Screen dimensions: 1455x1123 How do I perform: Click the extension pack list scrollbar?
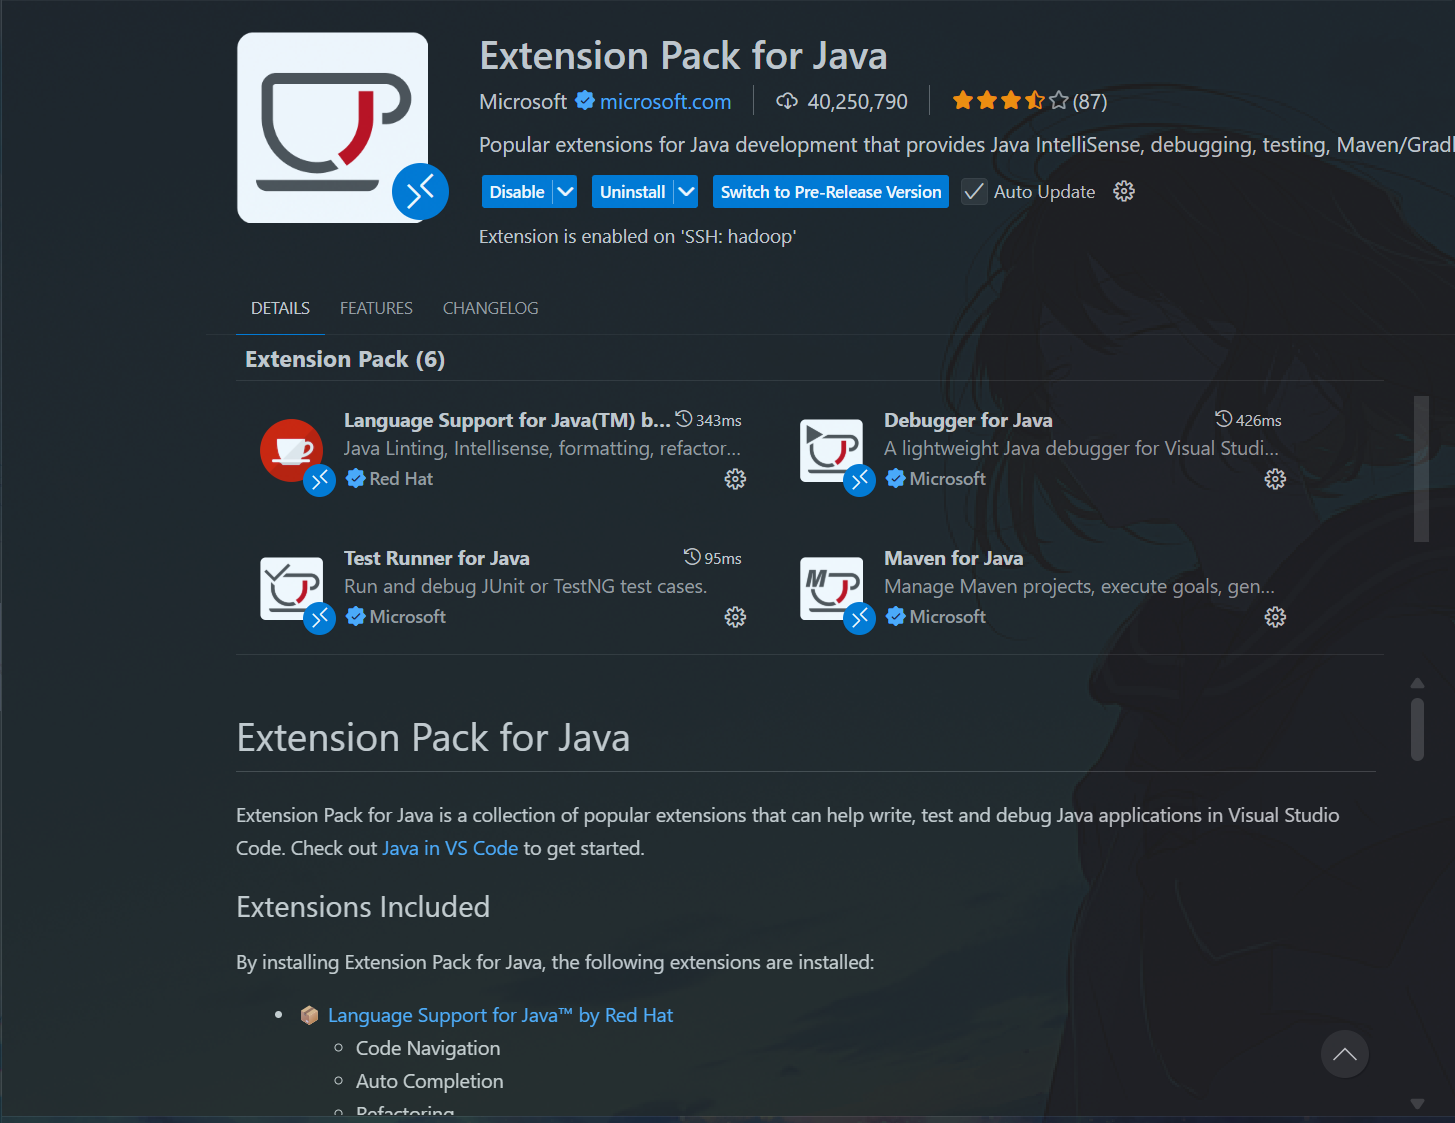[x=1421, y=469]
